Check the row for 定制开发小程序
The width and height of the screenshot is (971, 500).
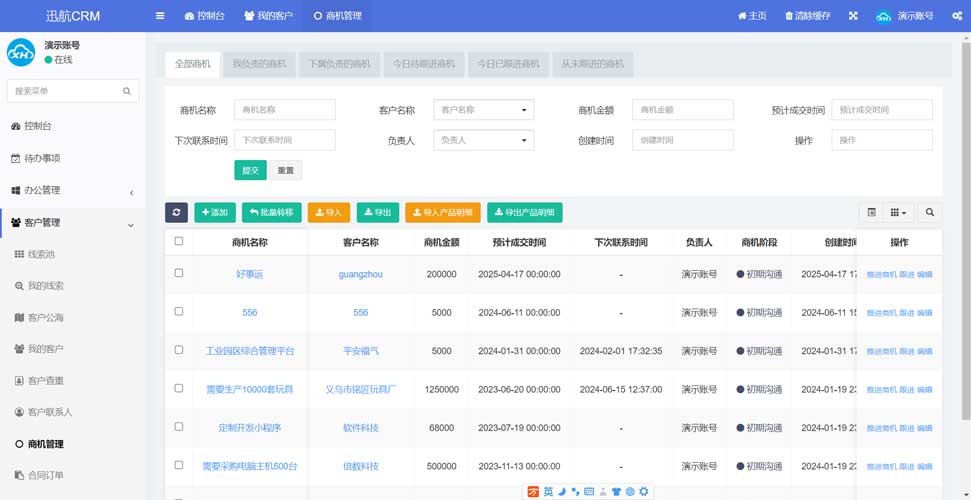click(179, 426)
